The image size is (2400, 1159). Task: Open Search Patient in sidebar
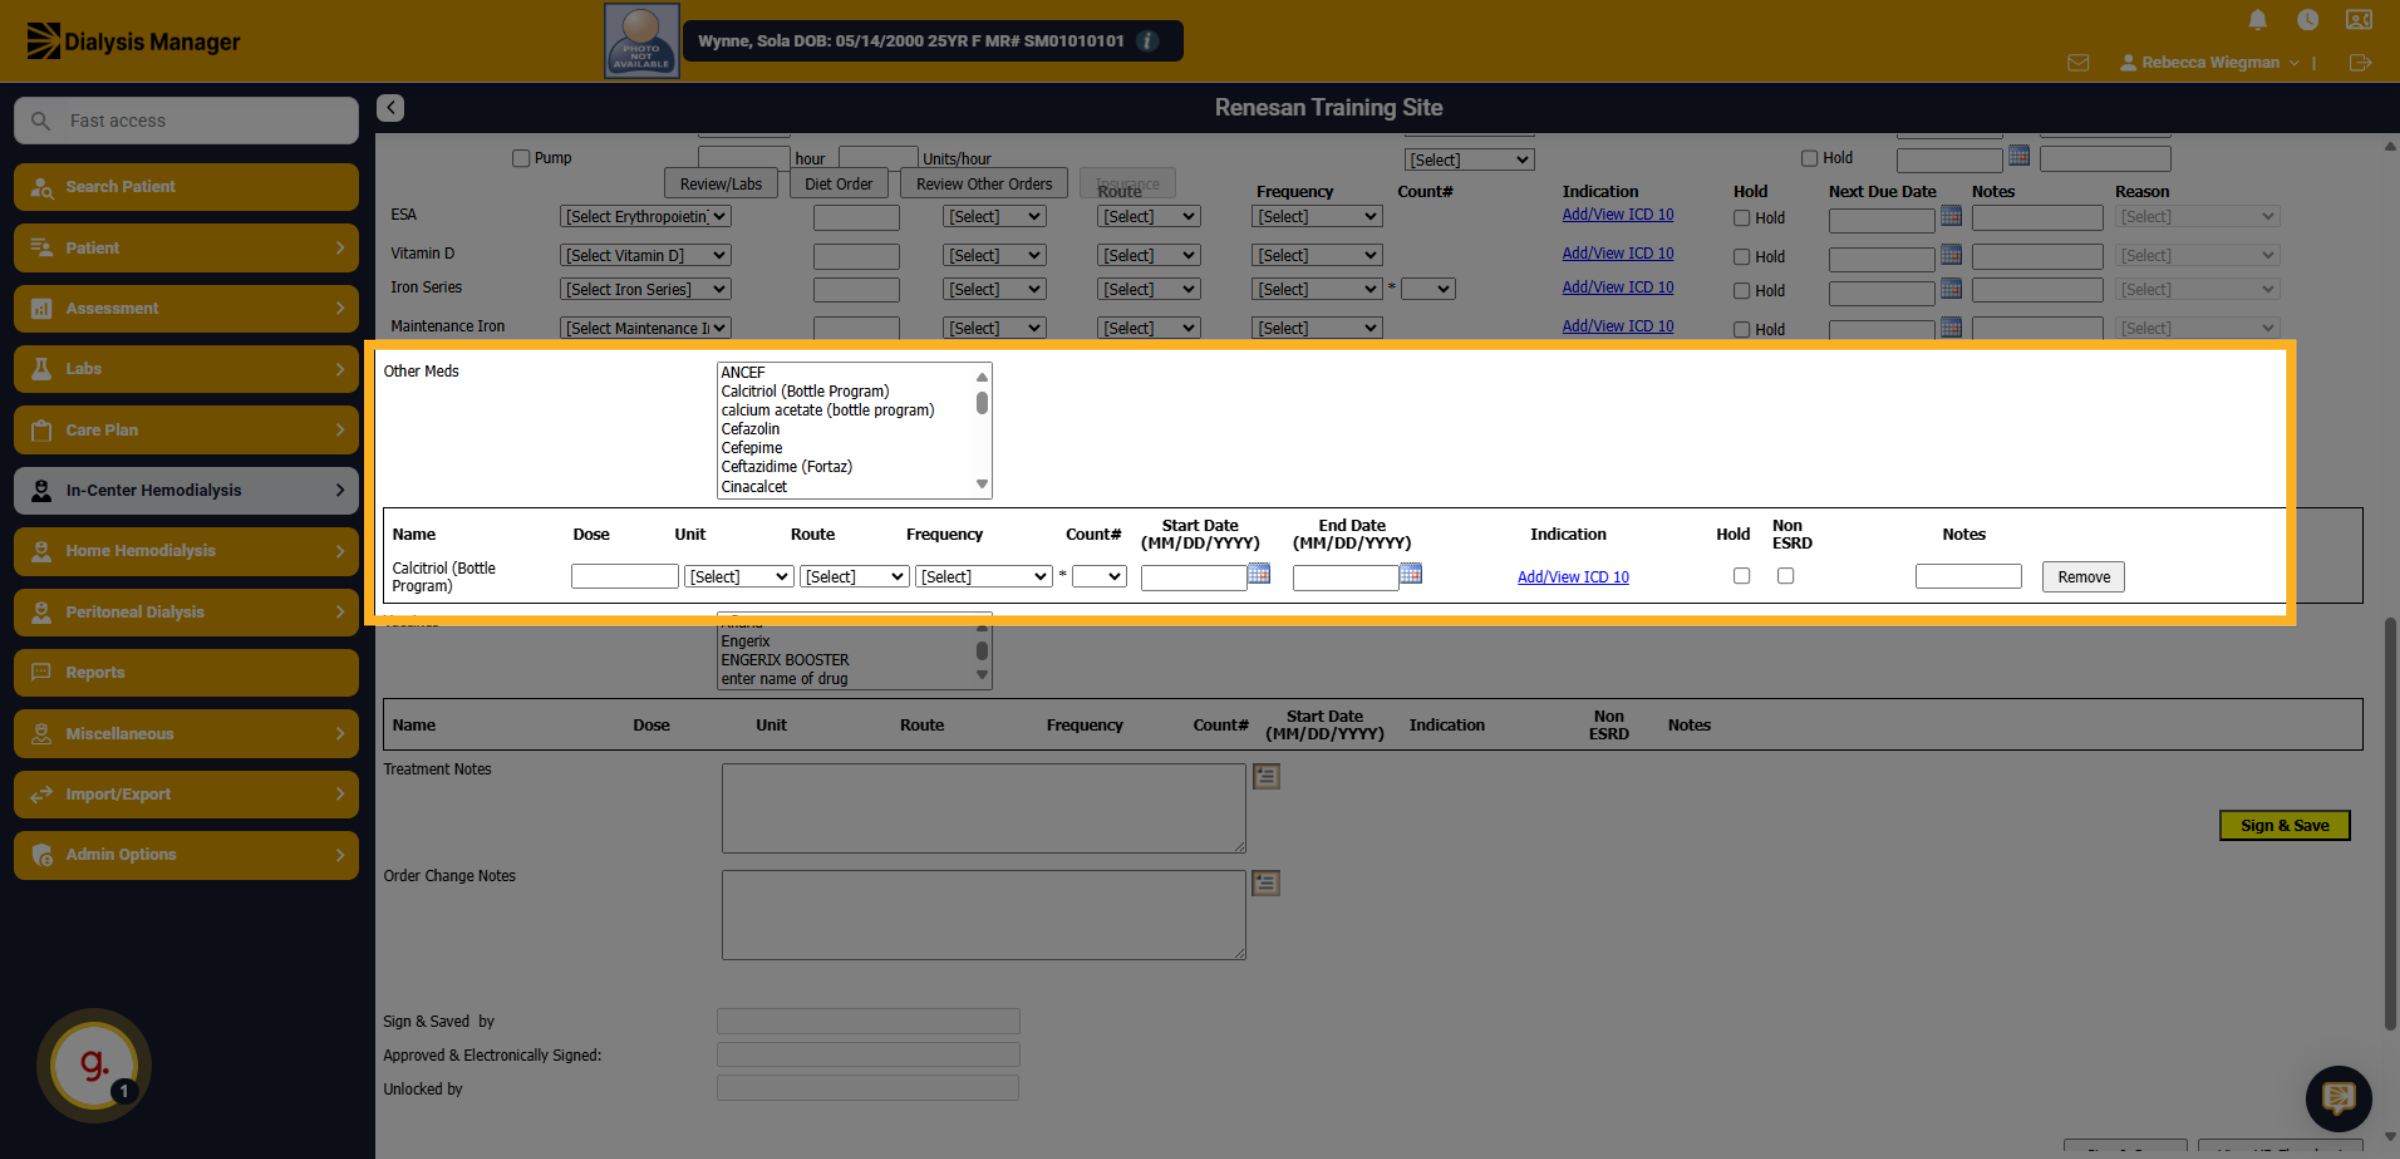(x=186, y=187)
